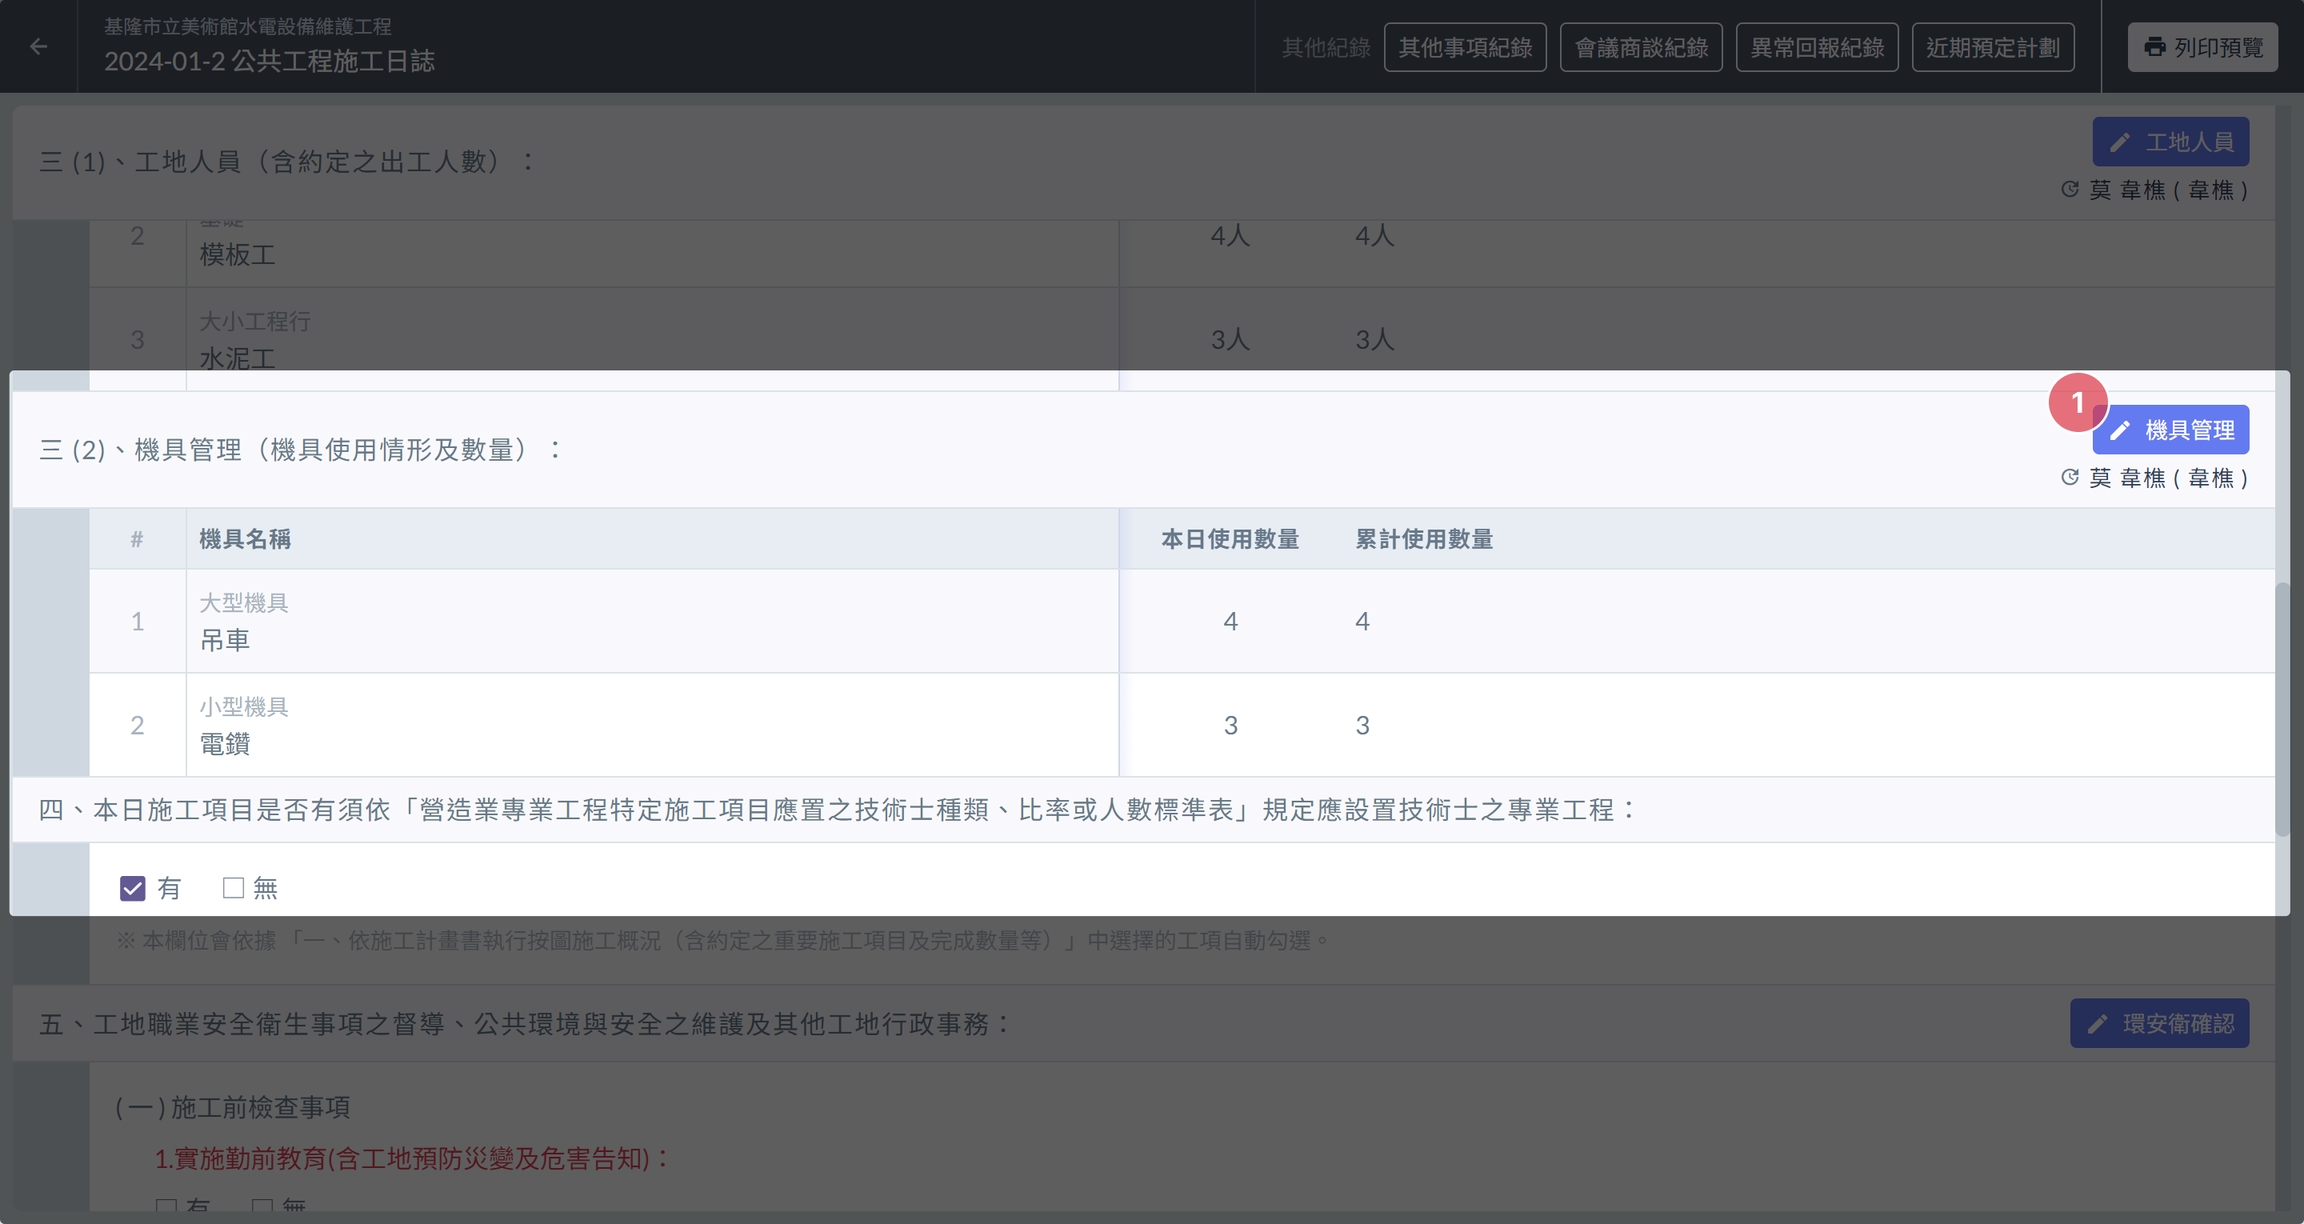Screen dimensions: 2304x1224
Task: Click the 本日使用數量 column header
Action: (x=1230, y=539)
